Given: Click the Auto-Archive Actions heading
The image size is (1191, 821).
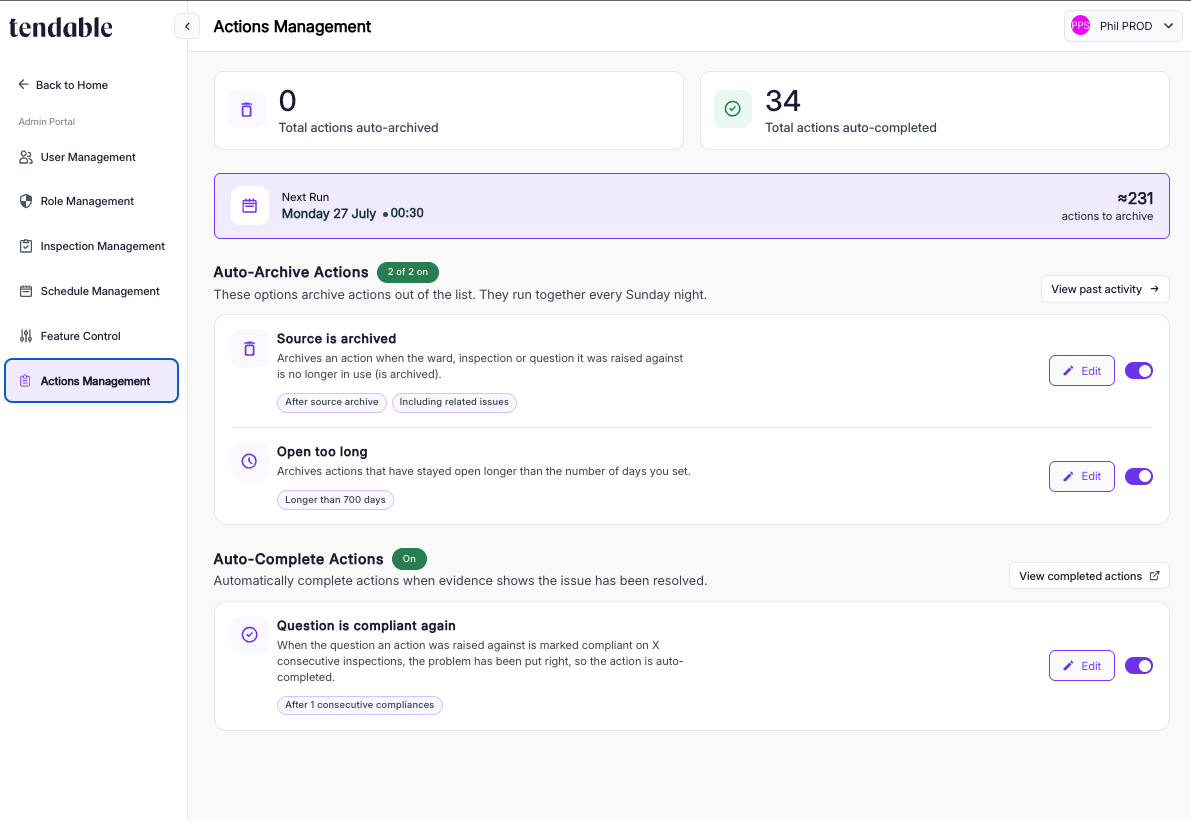Looking at the screenshot, I should tap(291, 272).
